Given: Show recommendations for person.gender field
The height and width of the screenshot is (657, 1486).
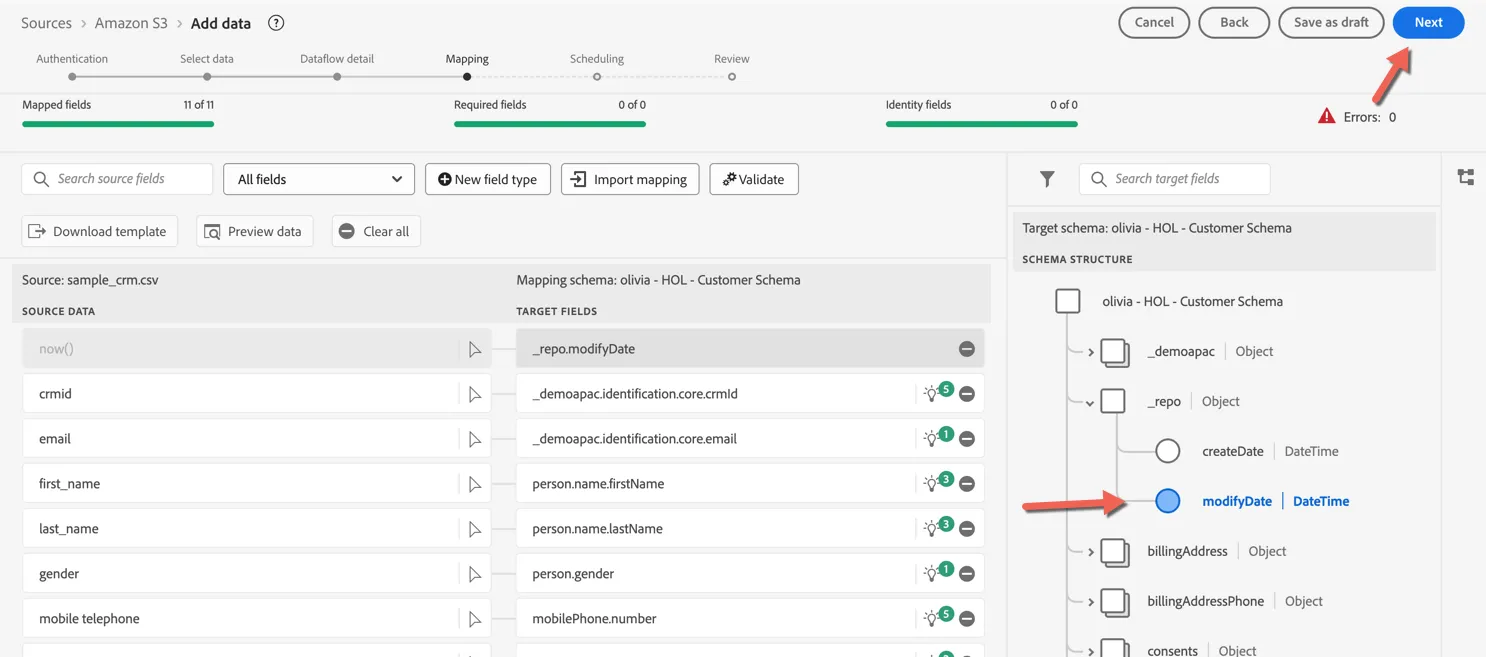Looking at the screenshot, I should coord(937,572).
